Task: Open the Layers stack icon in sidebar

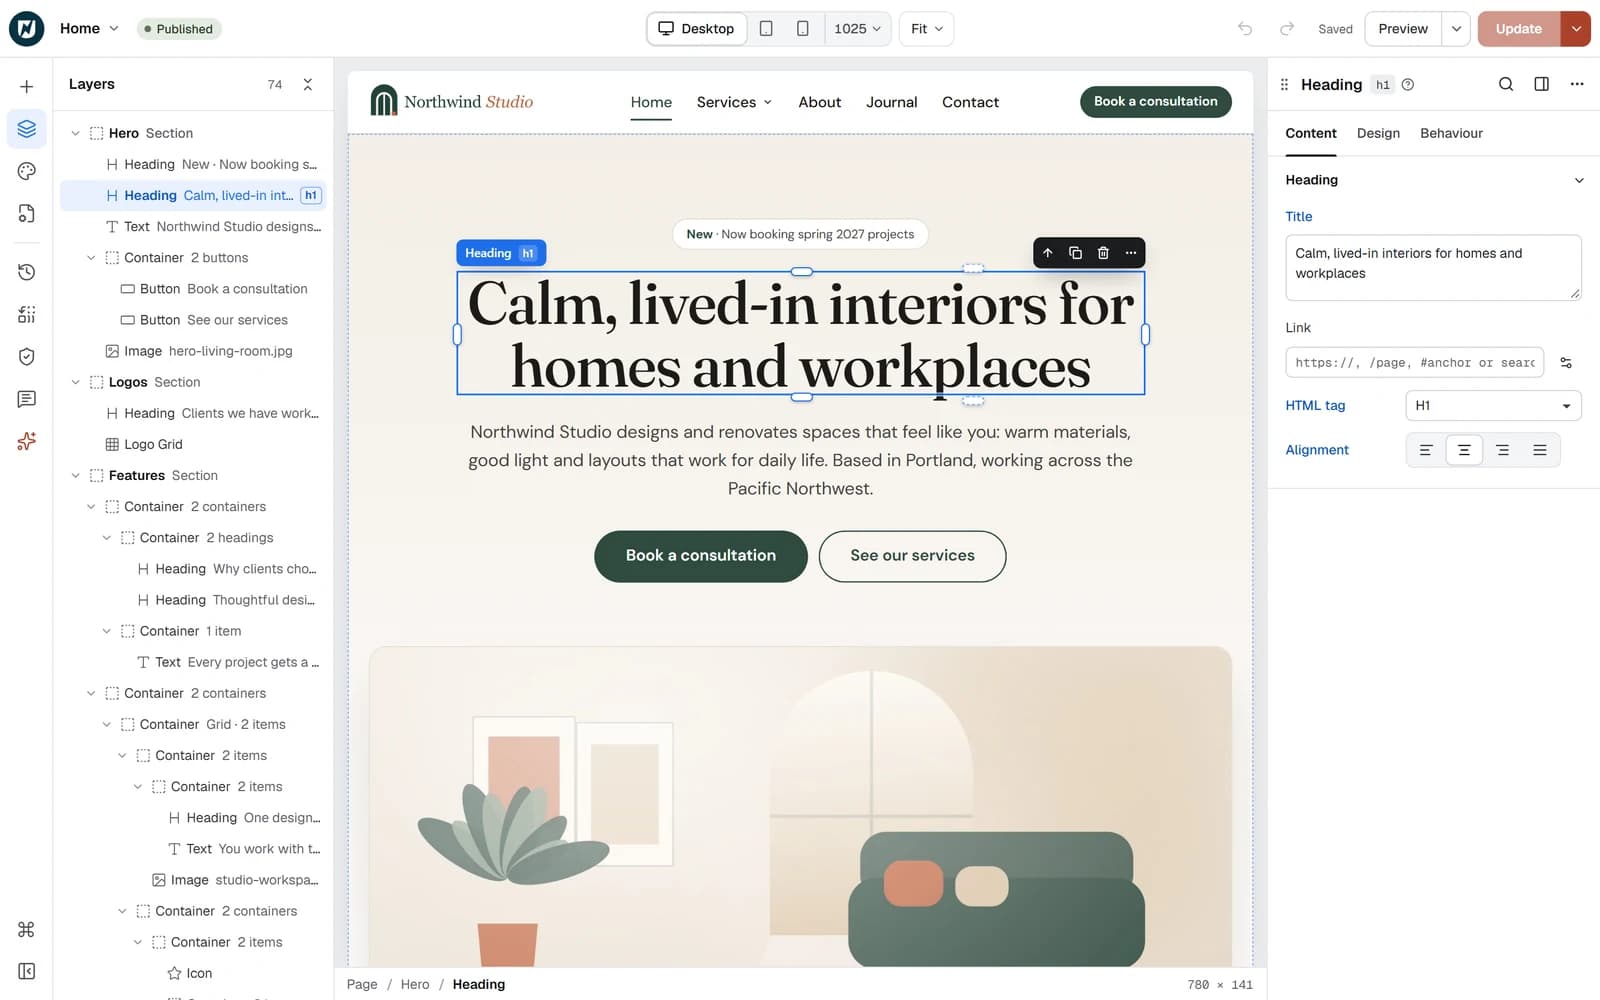Action: [x=27, y=129]
